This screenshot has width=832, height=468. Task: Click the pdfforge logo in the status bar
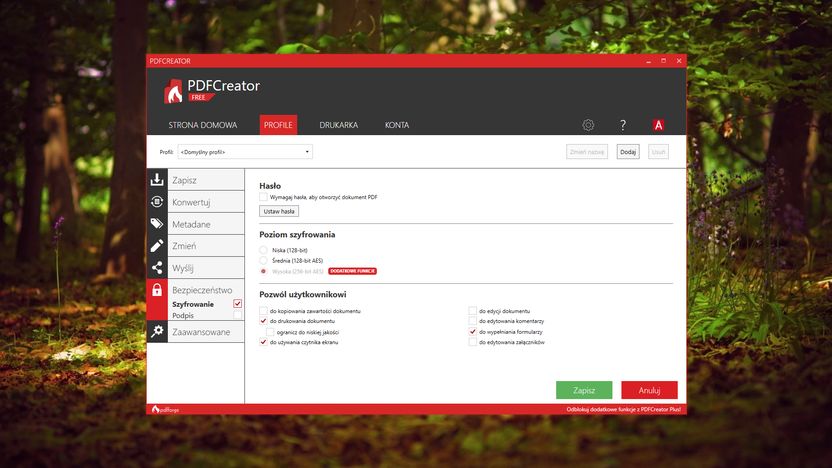(165, 410)
